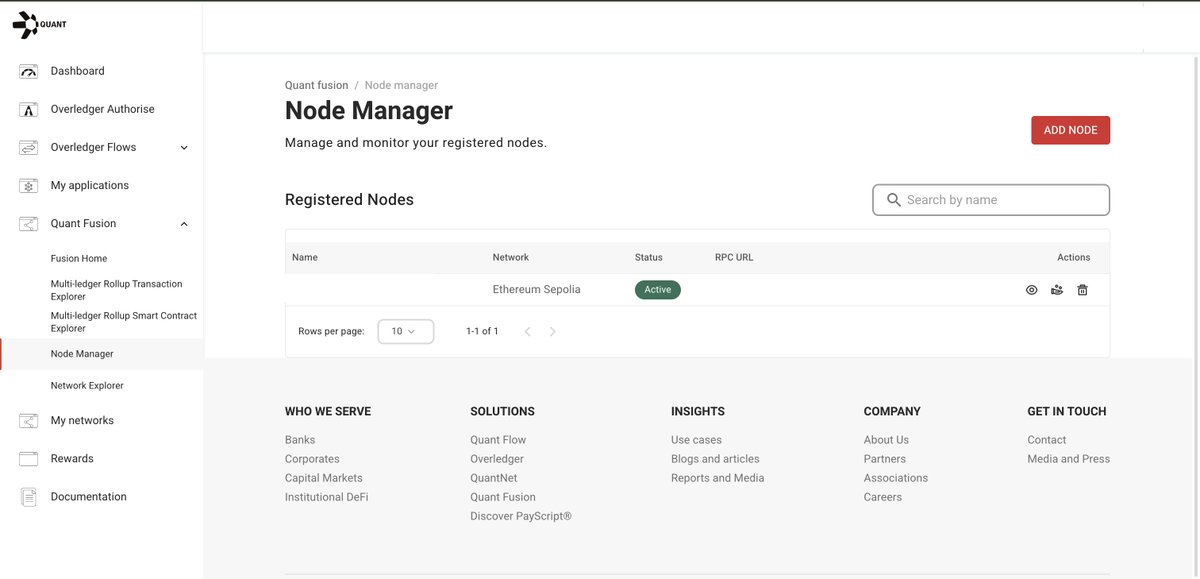The height and width of the screenshot is (579, 1200).
Task: Click the My networks sidebar icon
Action: [x=29, y=420]
